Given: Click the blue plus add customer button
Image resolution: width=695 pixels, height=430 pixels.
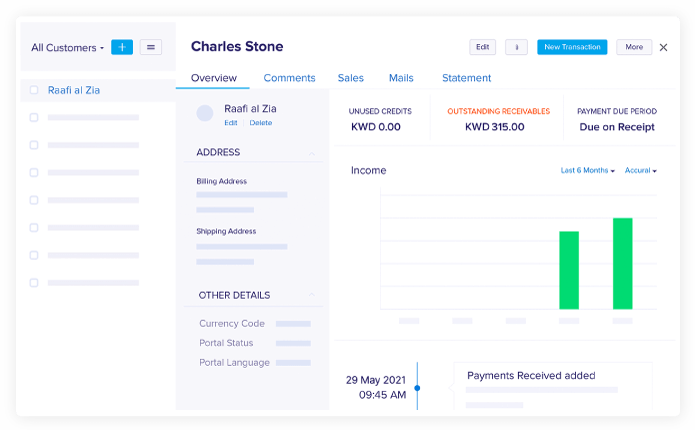Looking at the screenshot, I should (x=122, y=47).
